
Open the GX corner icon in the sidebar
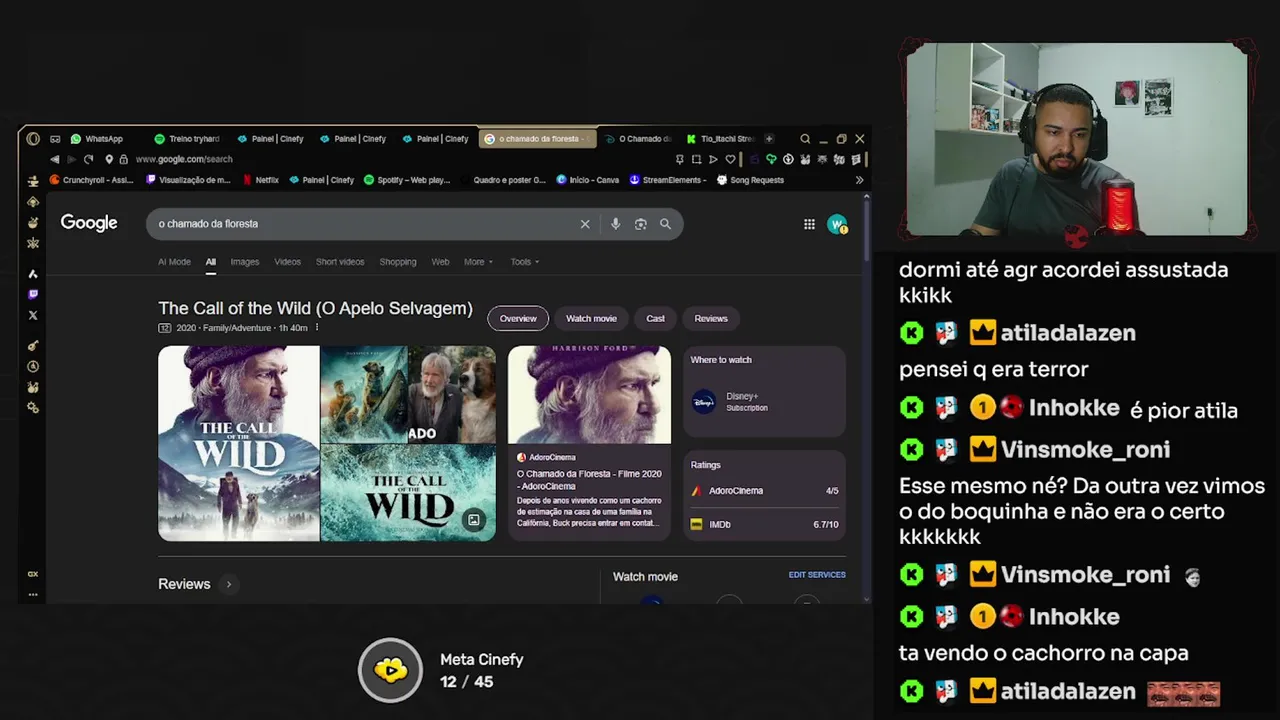coord(33,574)
